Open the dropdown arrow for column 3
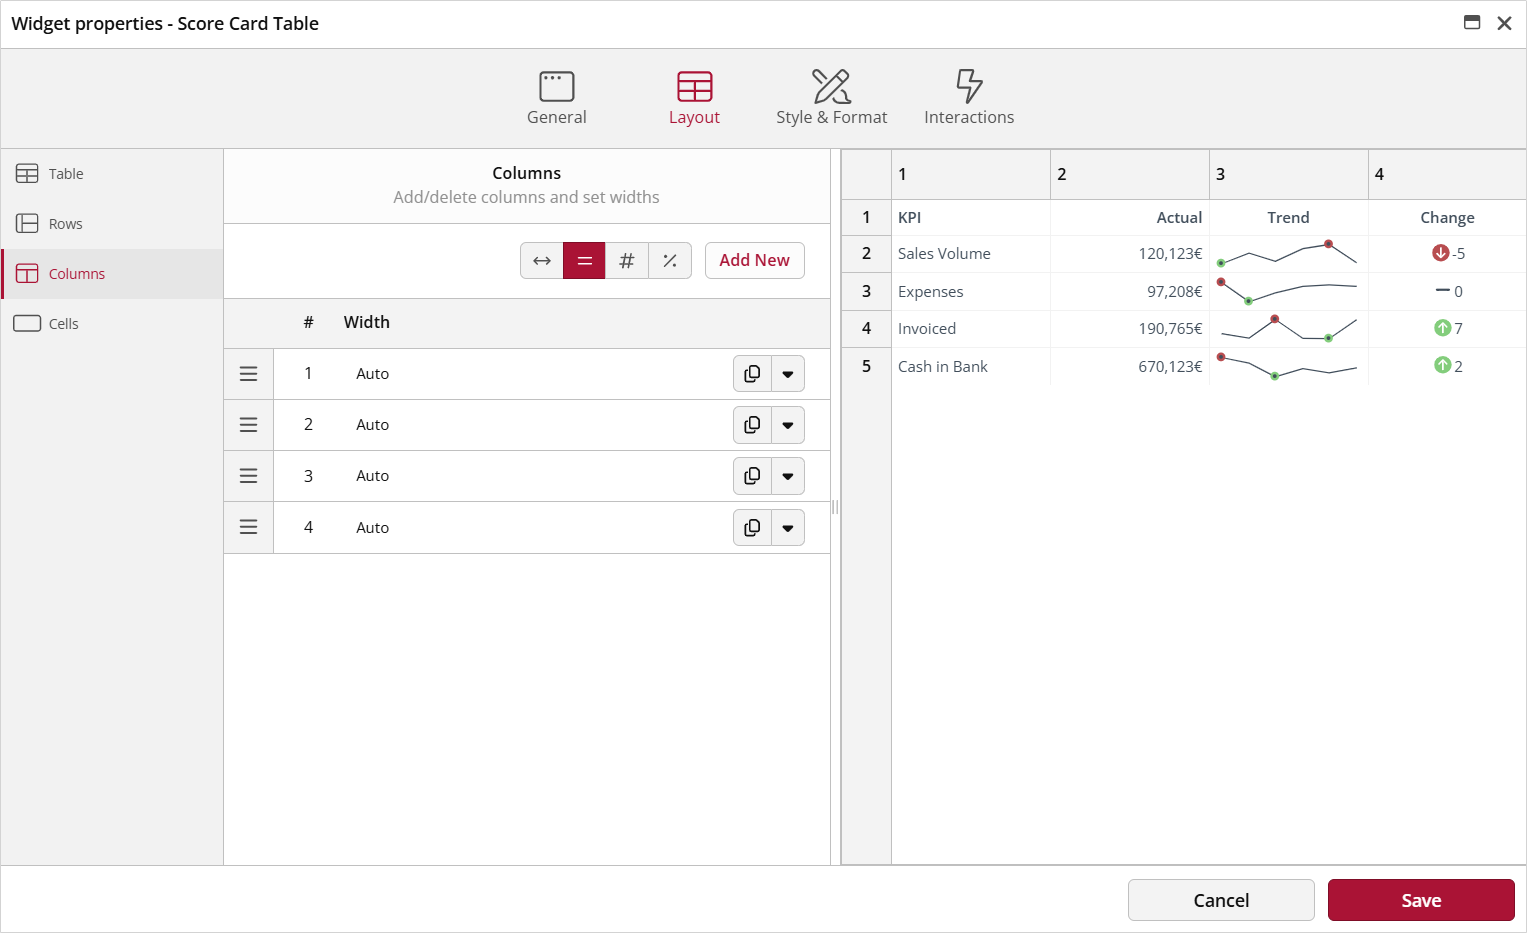 pyautogui.click(x=788, y=476)
